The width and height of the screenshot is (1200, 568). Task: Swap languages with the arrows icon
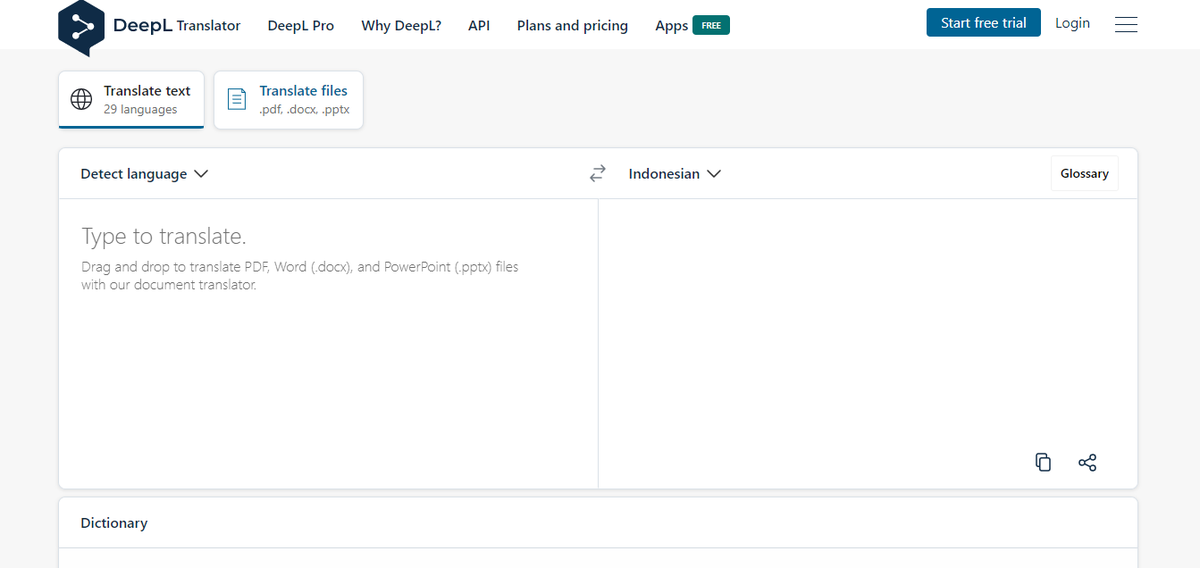click(598, 174)
